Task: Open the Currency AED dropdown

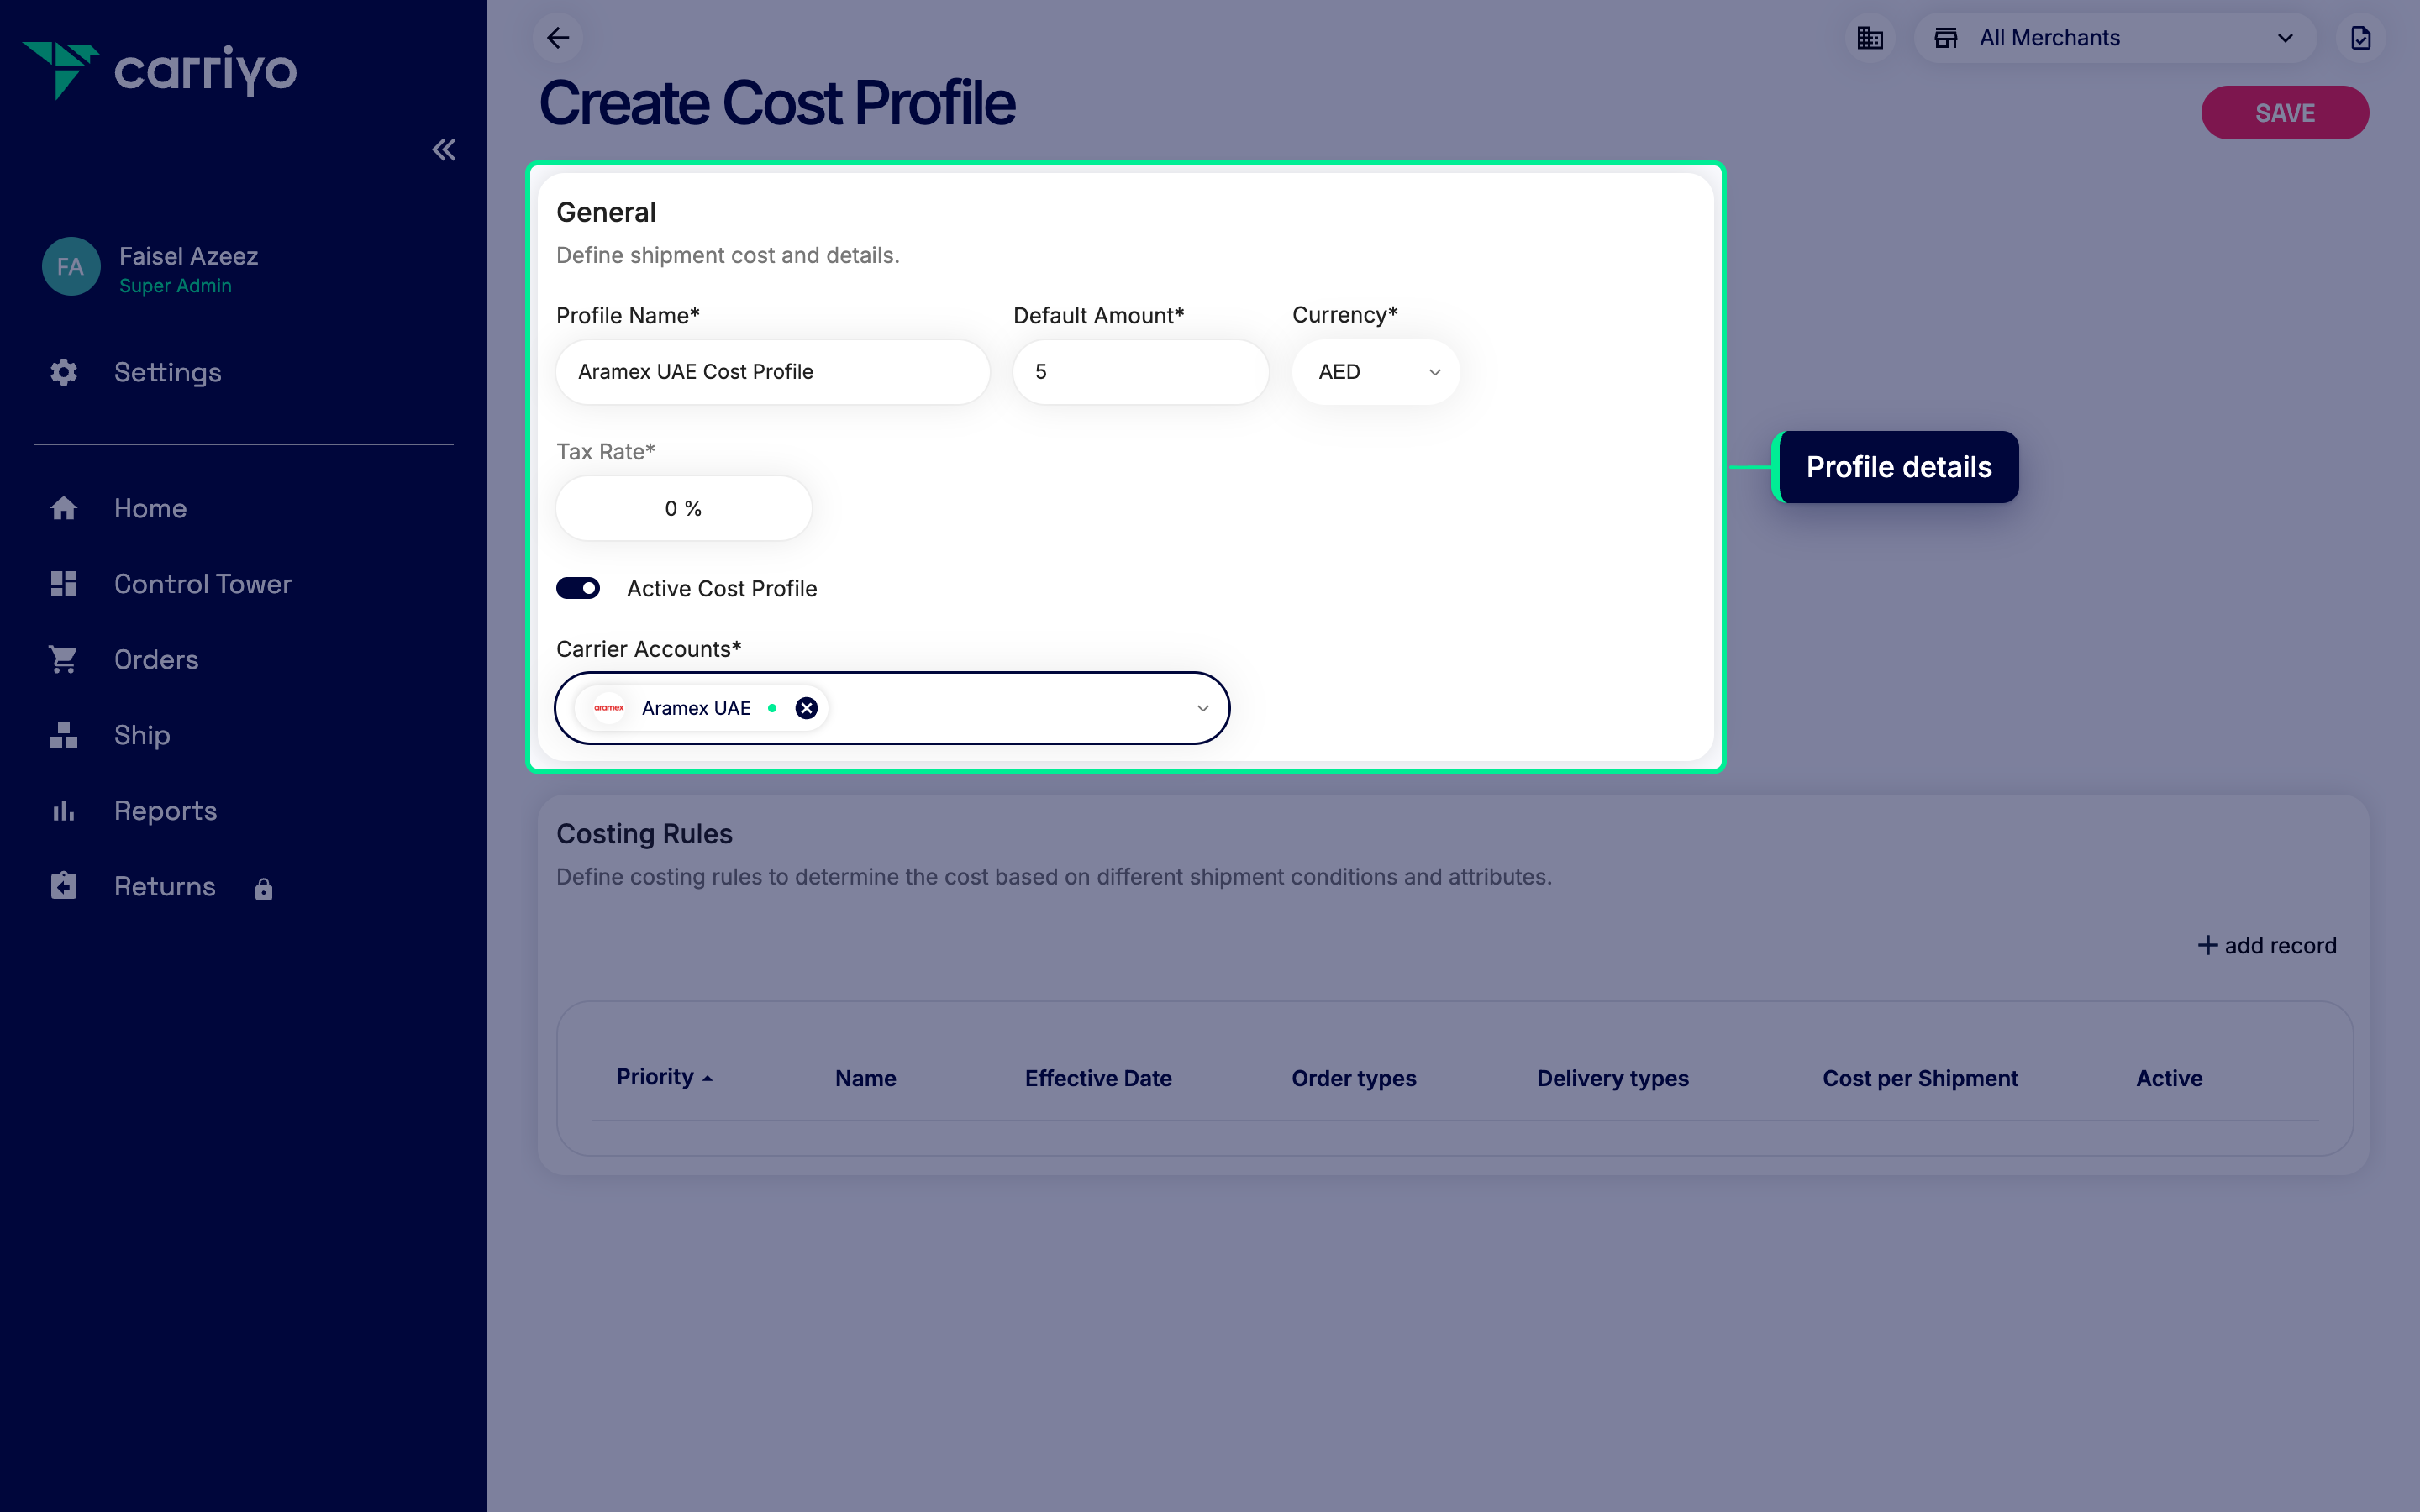Action: tap(1376, 372)
